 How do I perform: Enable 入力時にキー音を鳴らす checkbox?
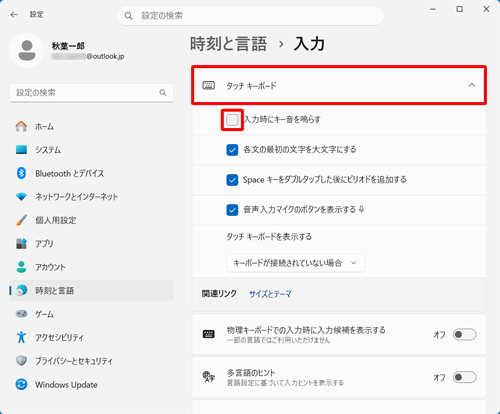tap(232, 120)
